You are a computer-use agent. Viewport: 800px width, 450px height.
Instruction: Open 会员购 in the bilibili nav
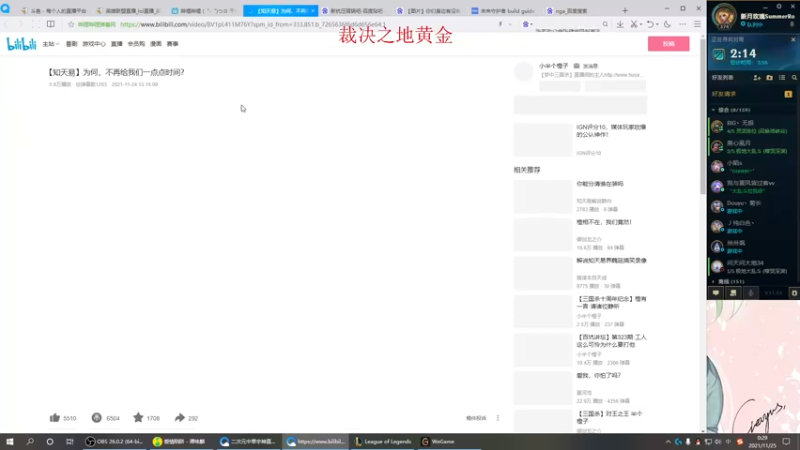tap(136, 44)
